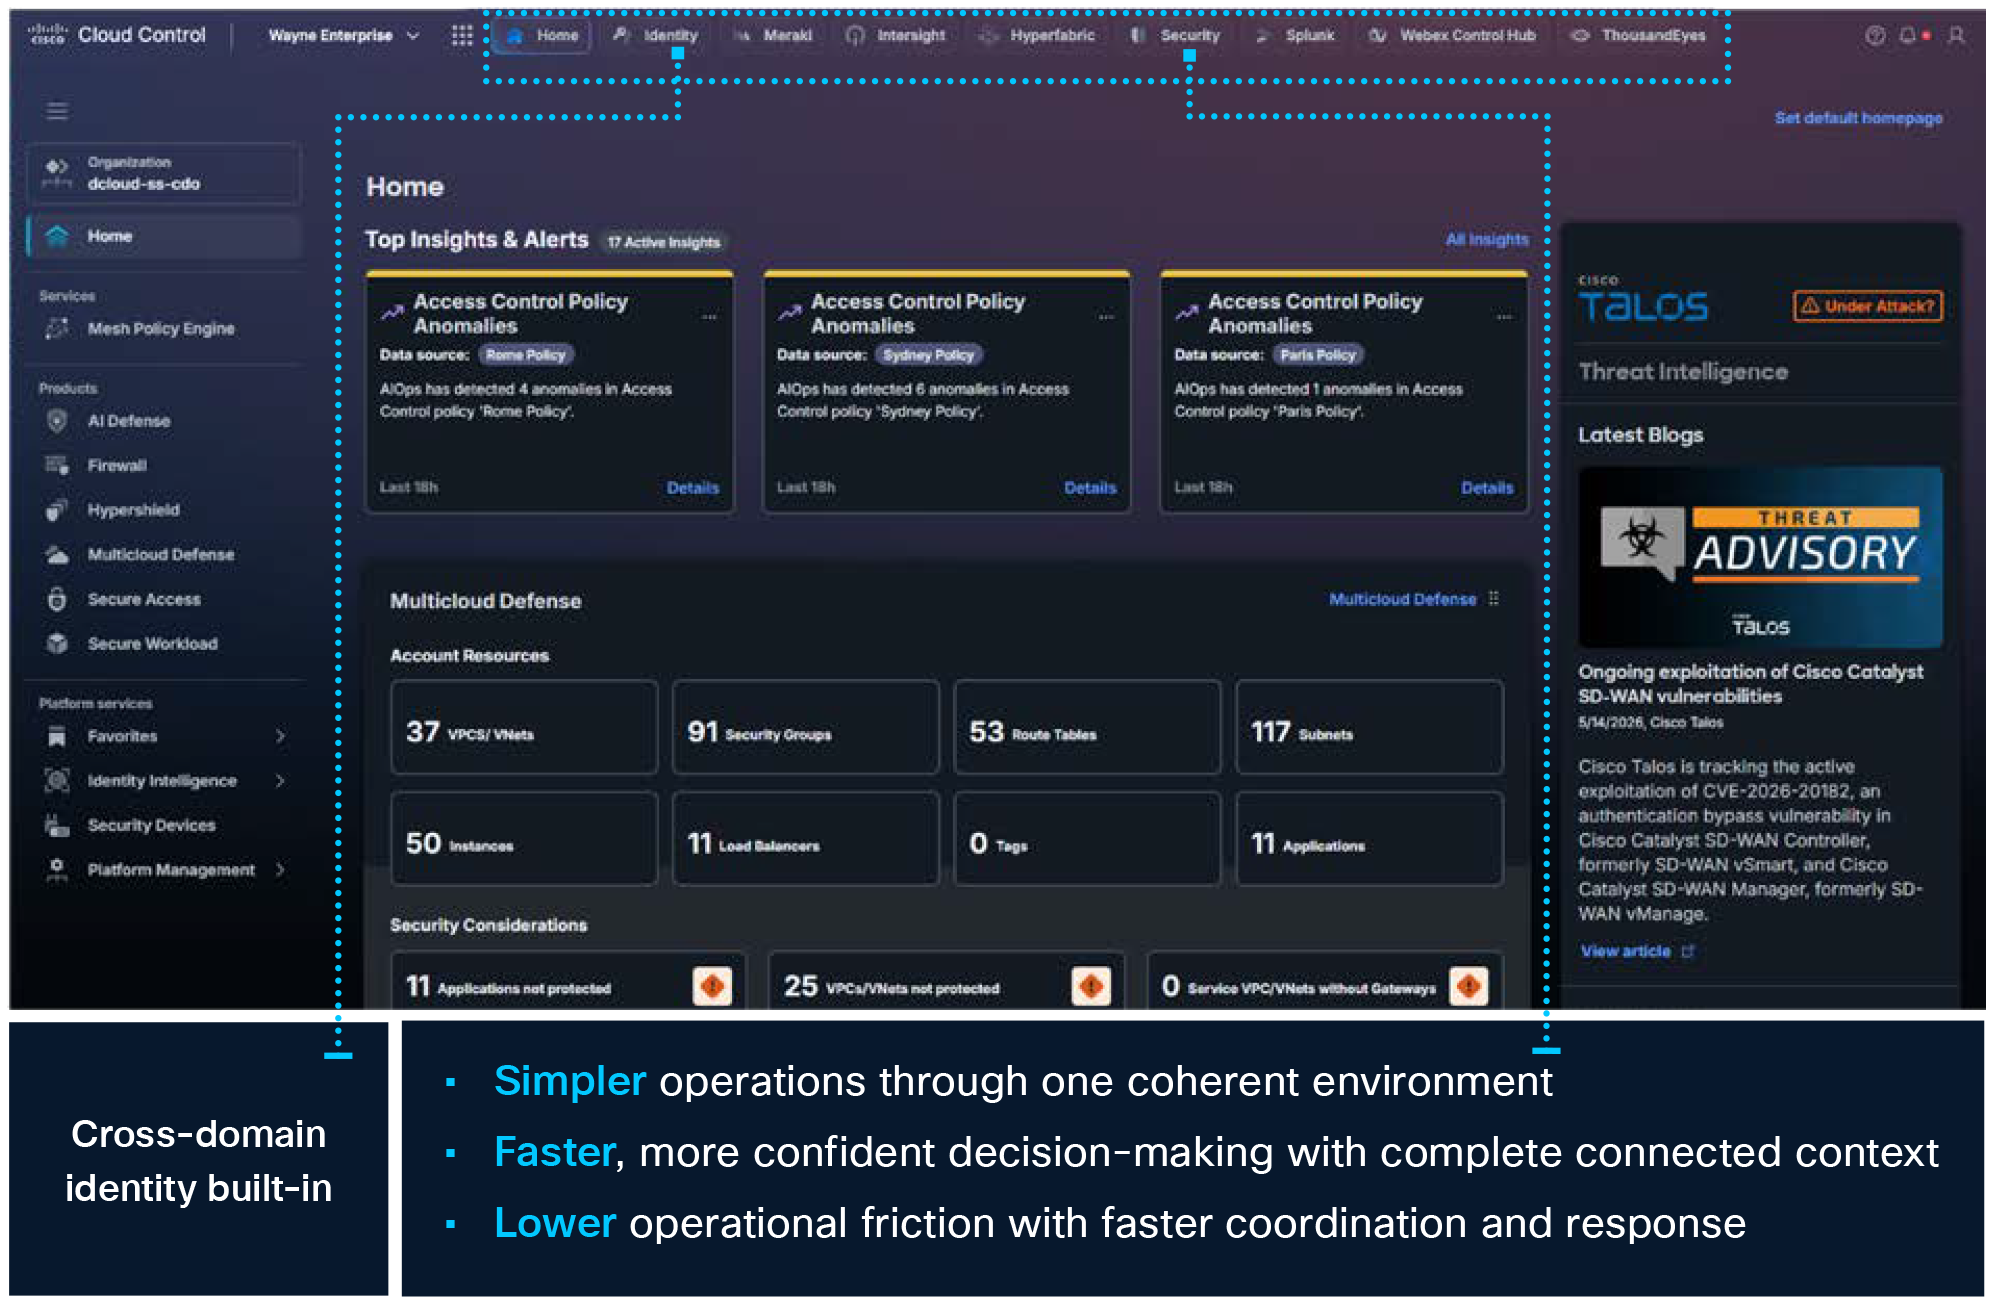Image resolution: width=1994 pixels, height=1305 pixels.
Task: Open Details on Paris Policy card
Action: click(1487, 488)
